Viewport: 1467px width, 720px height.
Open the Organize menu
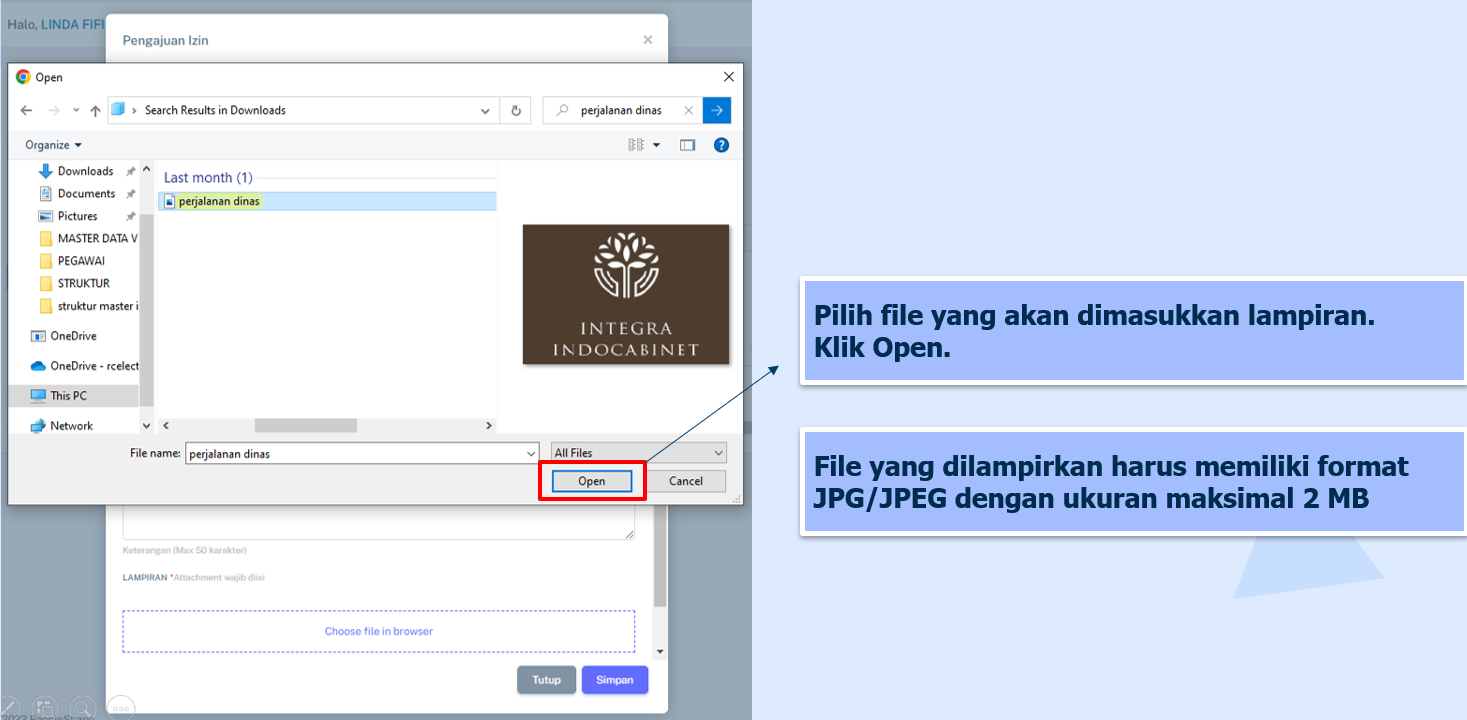click(x=53, y=145)
